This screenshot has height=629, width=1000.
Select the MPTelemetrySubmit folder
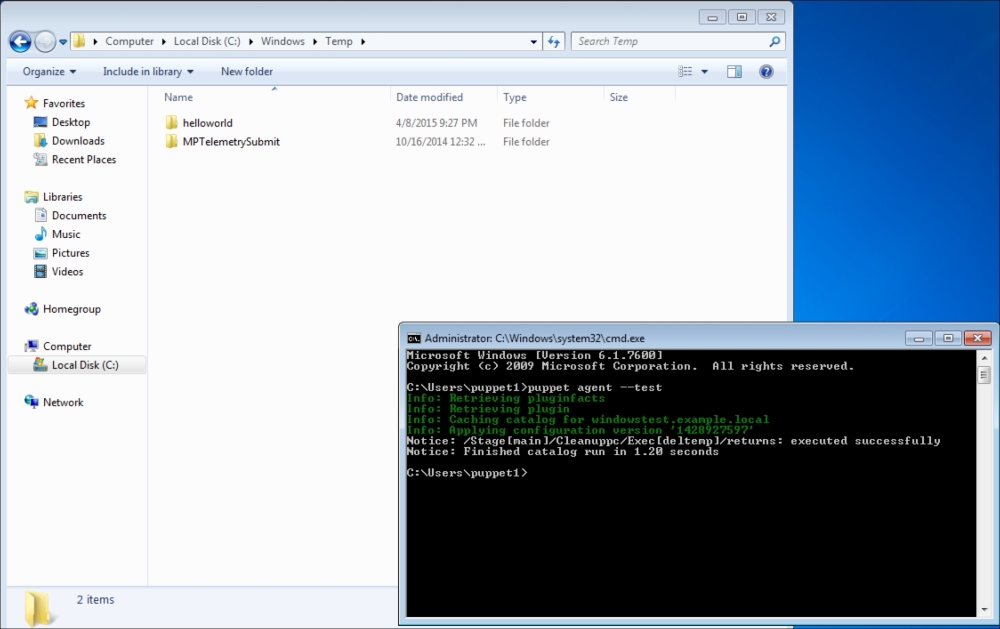pyautogui.click(x=230, y=142)
